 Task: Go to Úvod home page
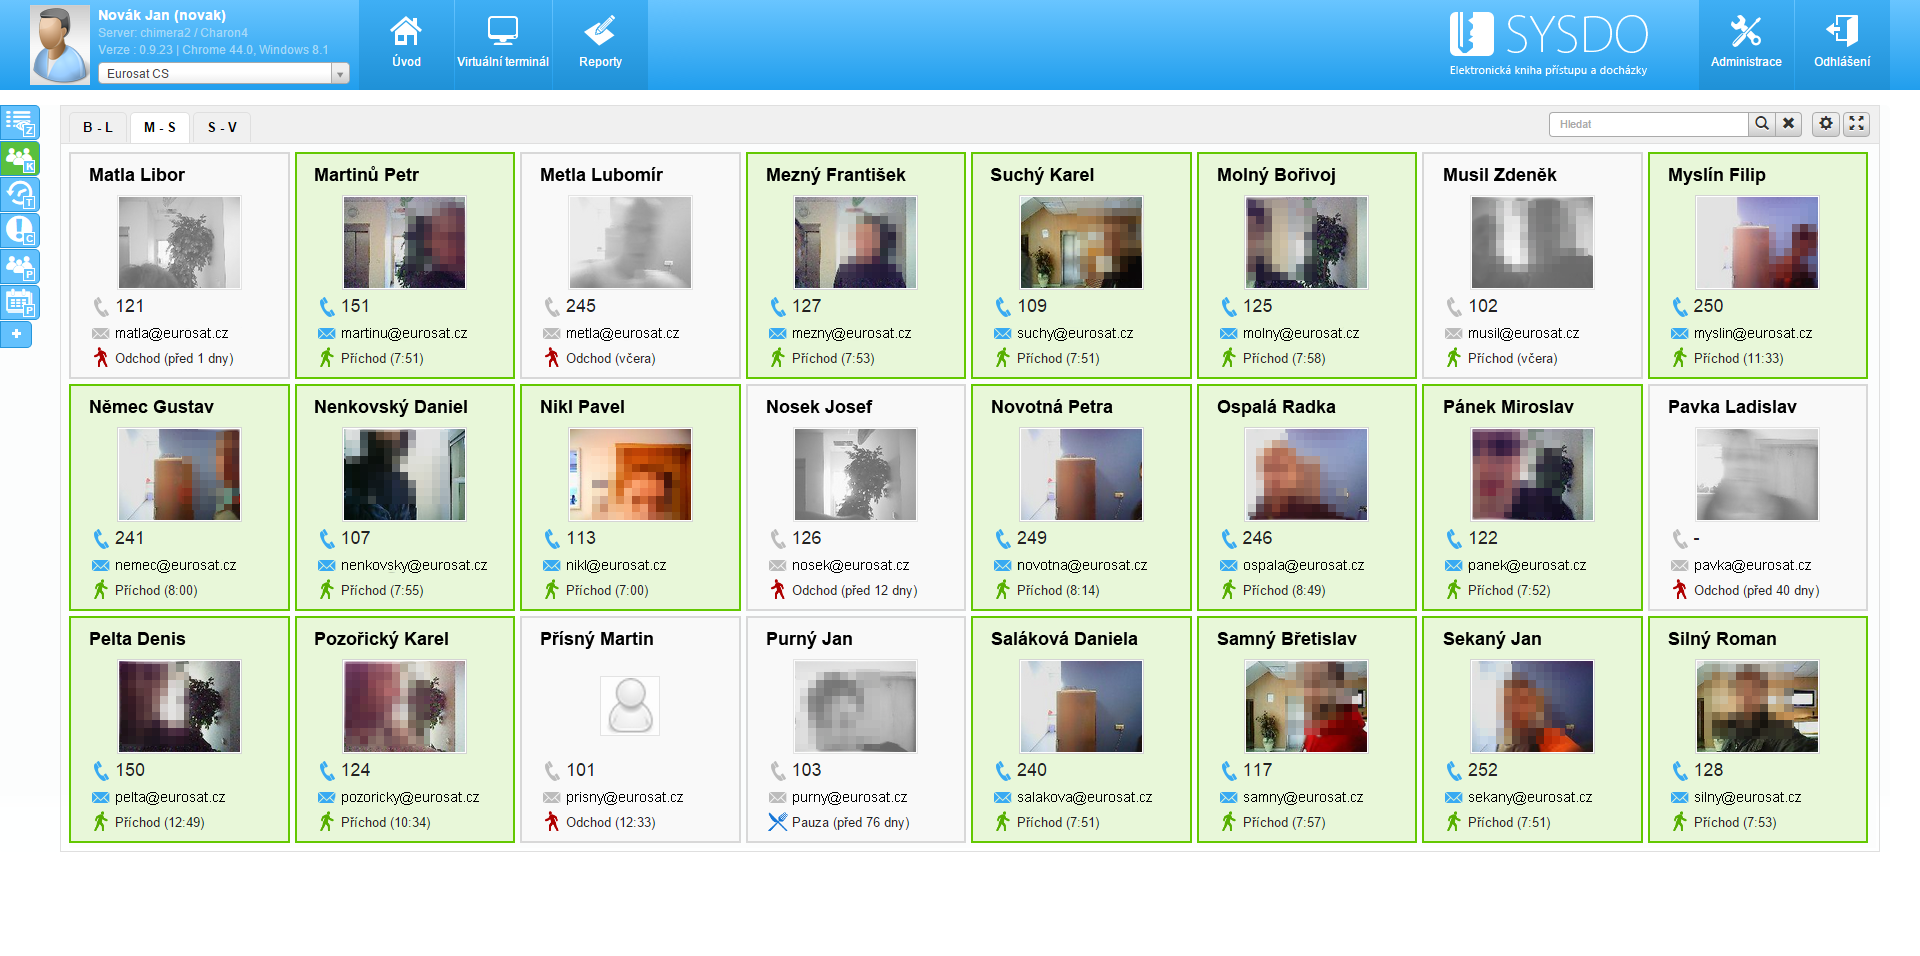coord(406,44)
